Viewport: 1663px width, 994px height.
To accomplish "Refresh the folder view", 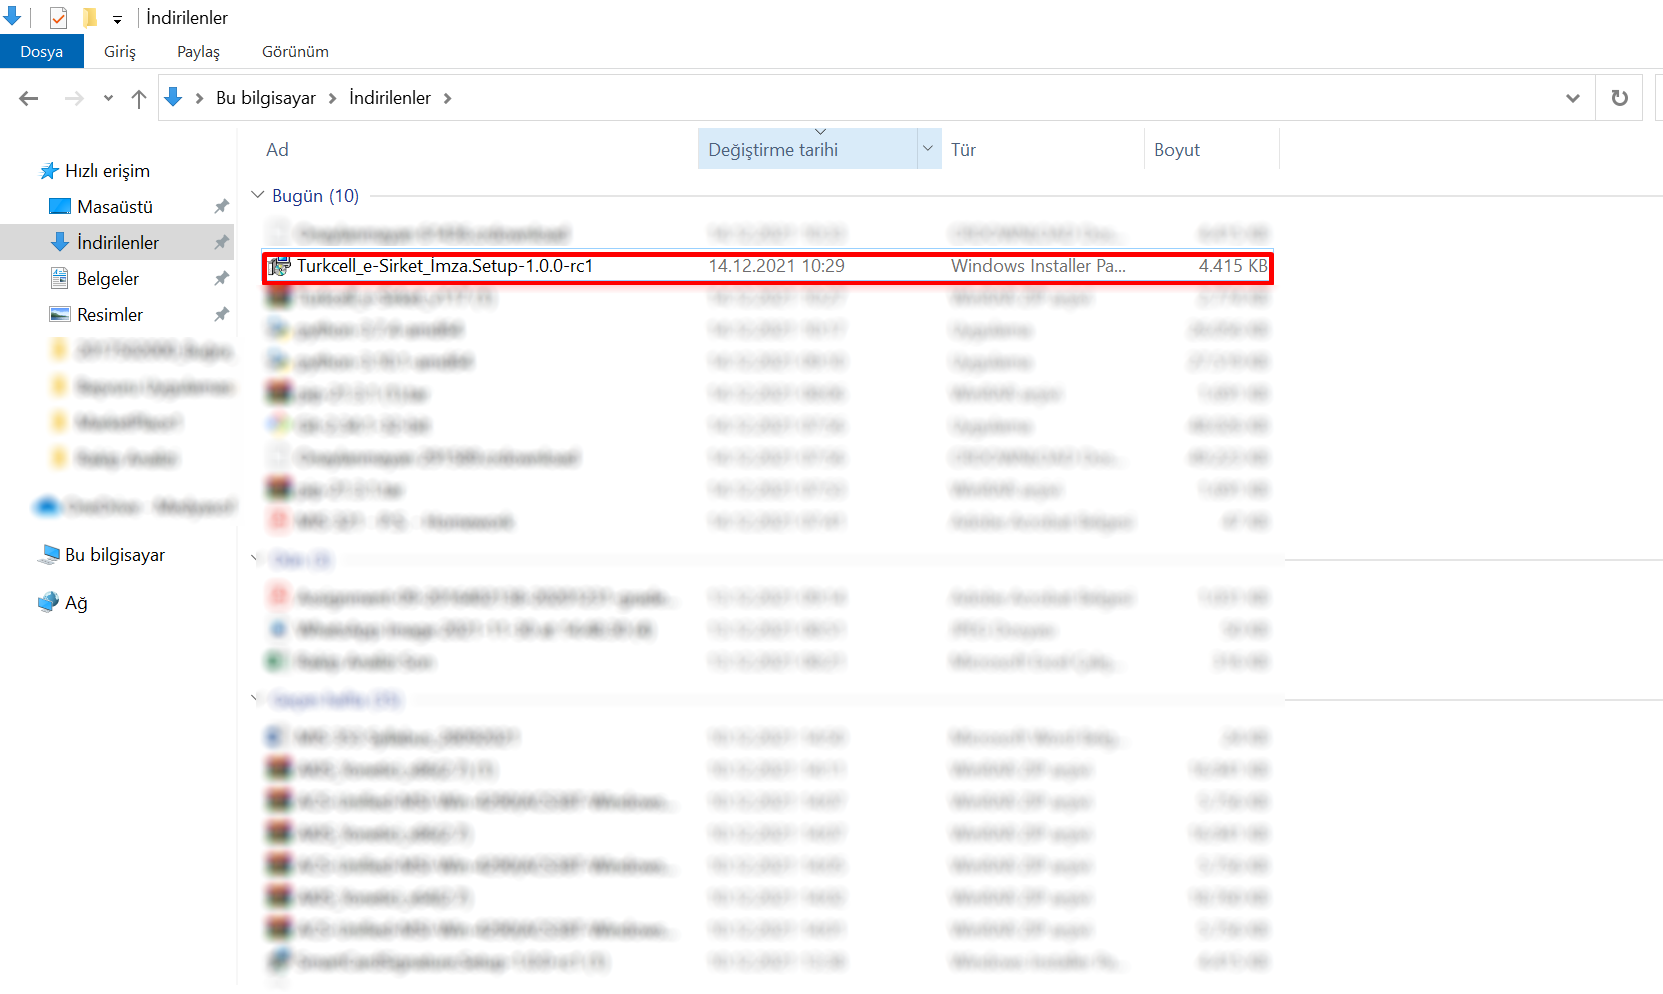I will click(x=1620, y=98).
